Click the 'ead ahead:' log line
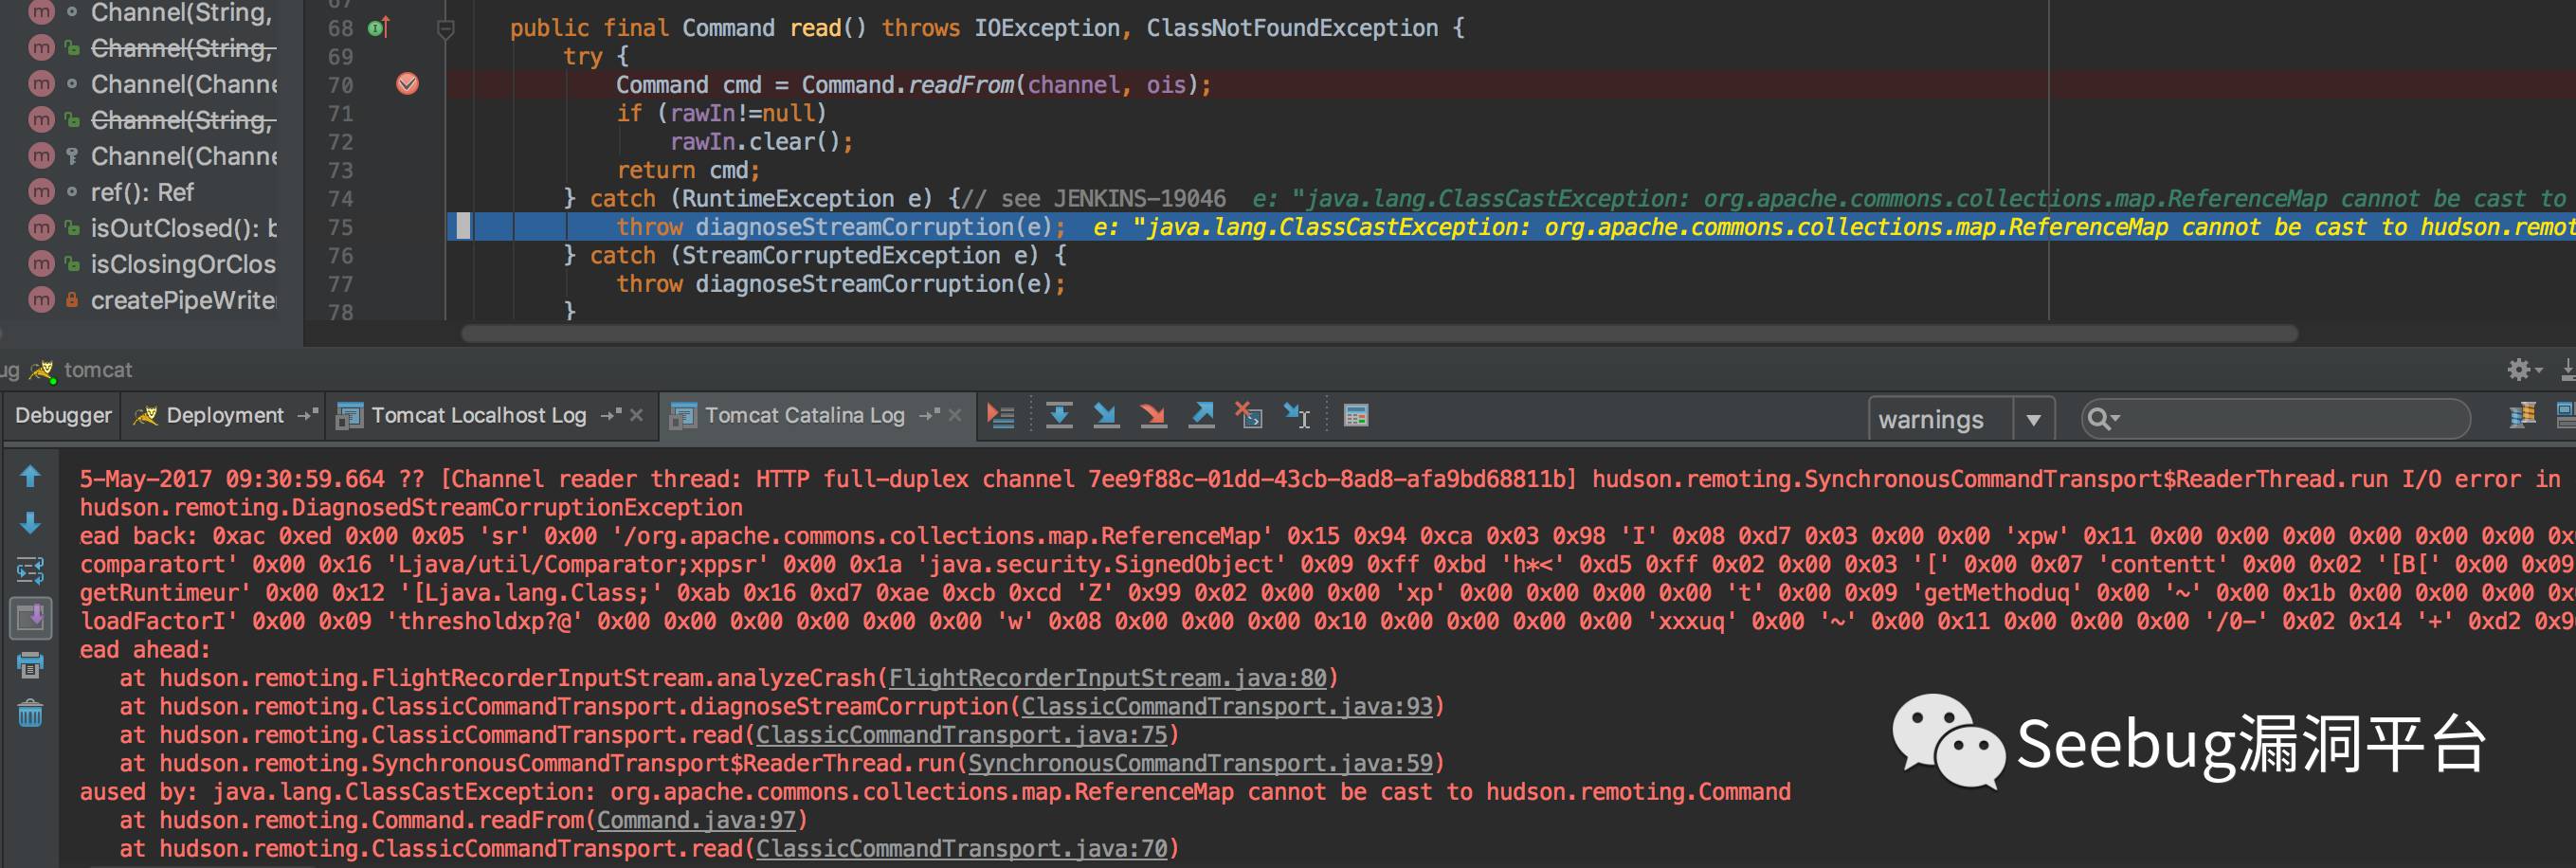Image resolution: width=2576 pixels, height=868 pixels. pyautogui.click(x=145, y=649)
